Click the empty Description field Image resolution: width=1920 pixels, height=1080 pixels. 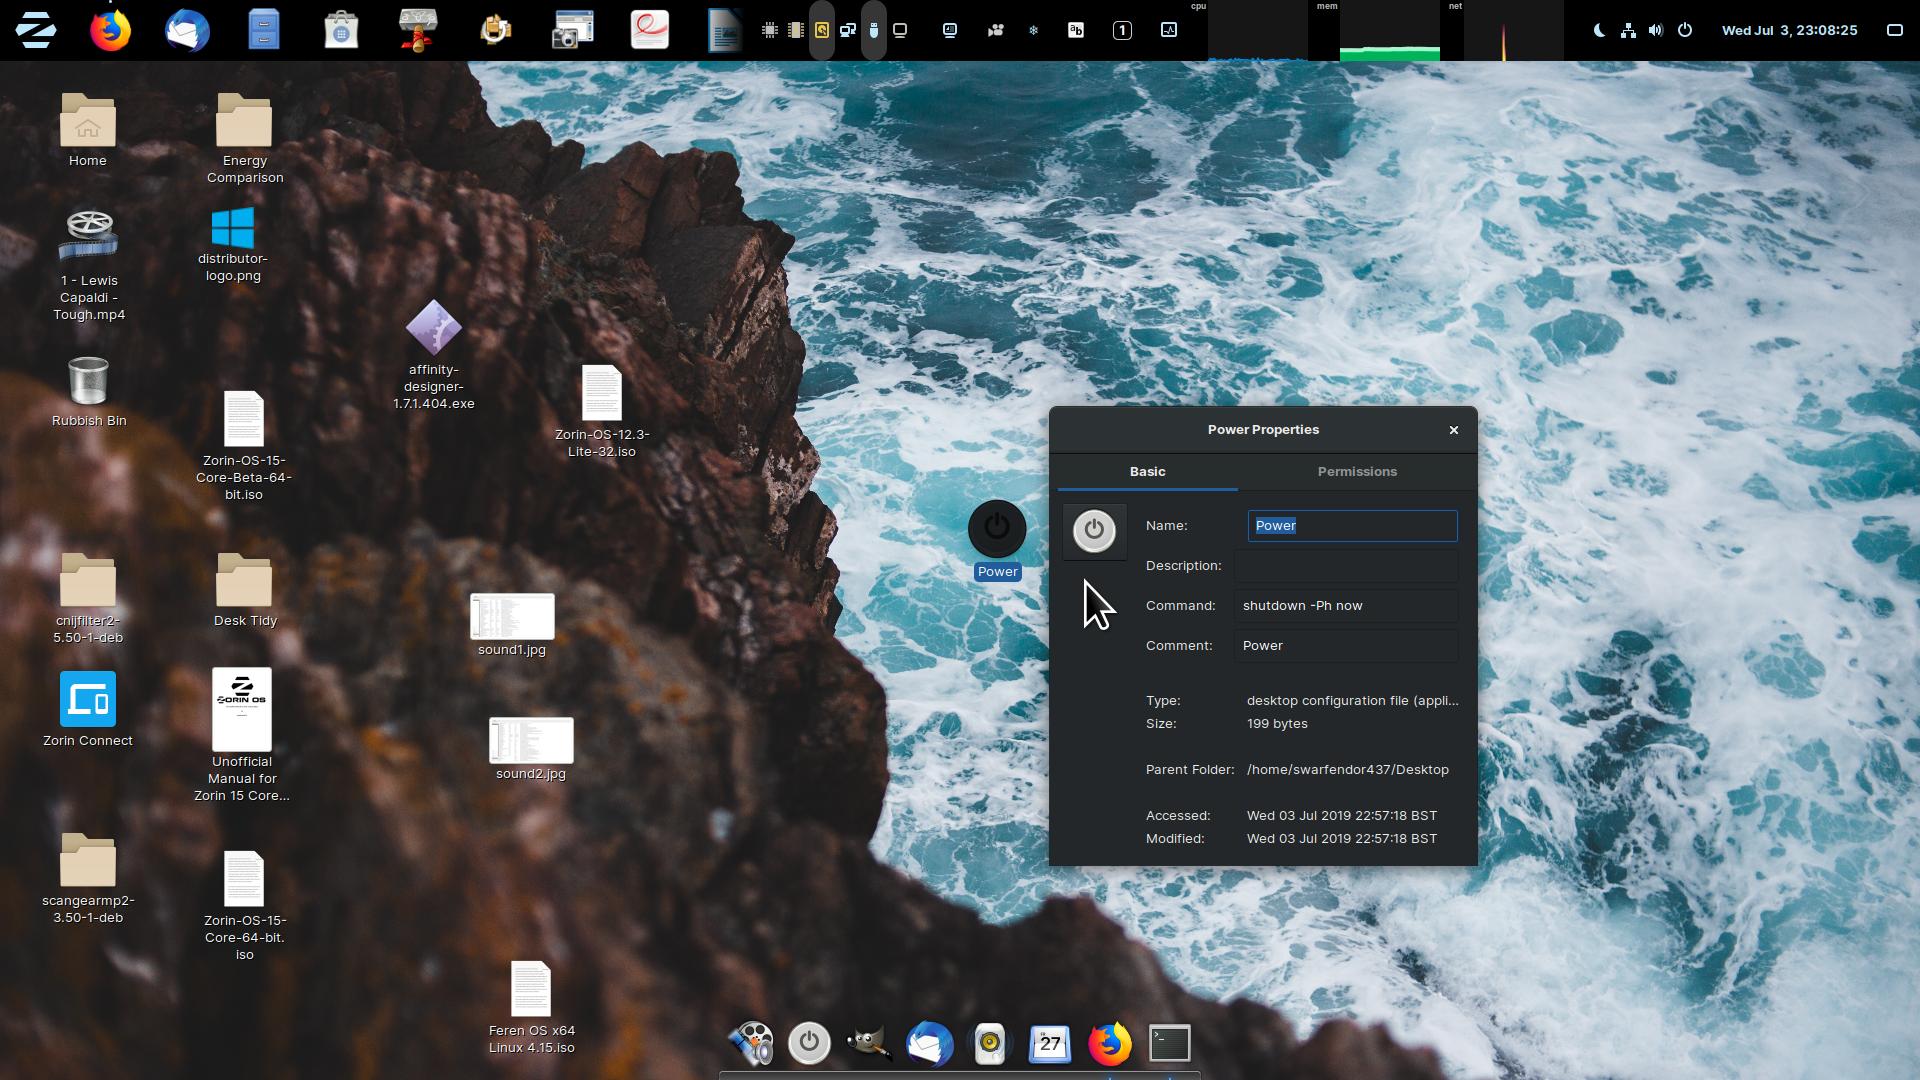coord(1346,566)
